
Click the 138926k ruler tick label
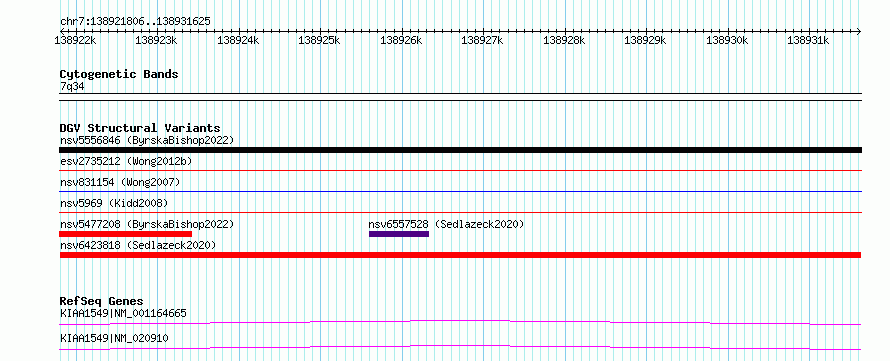coord(401,40)
